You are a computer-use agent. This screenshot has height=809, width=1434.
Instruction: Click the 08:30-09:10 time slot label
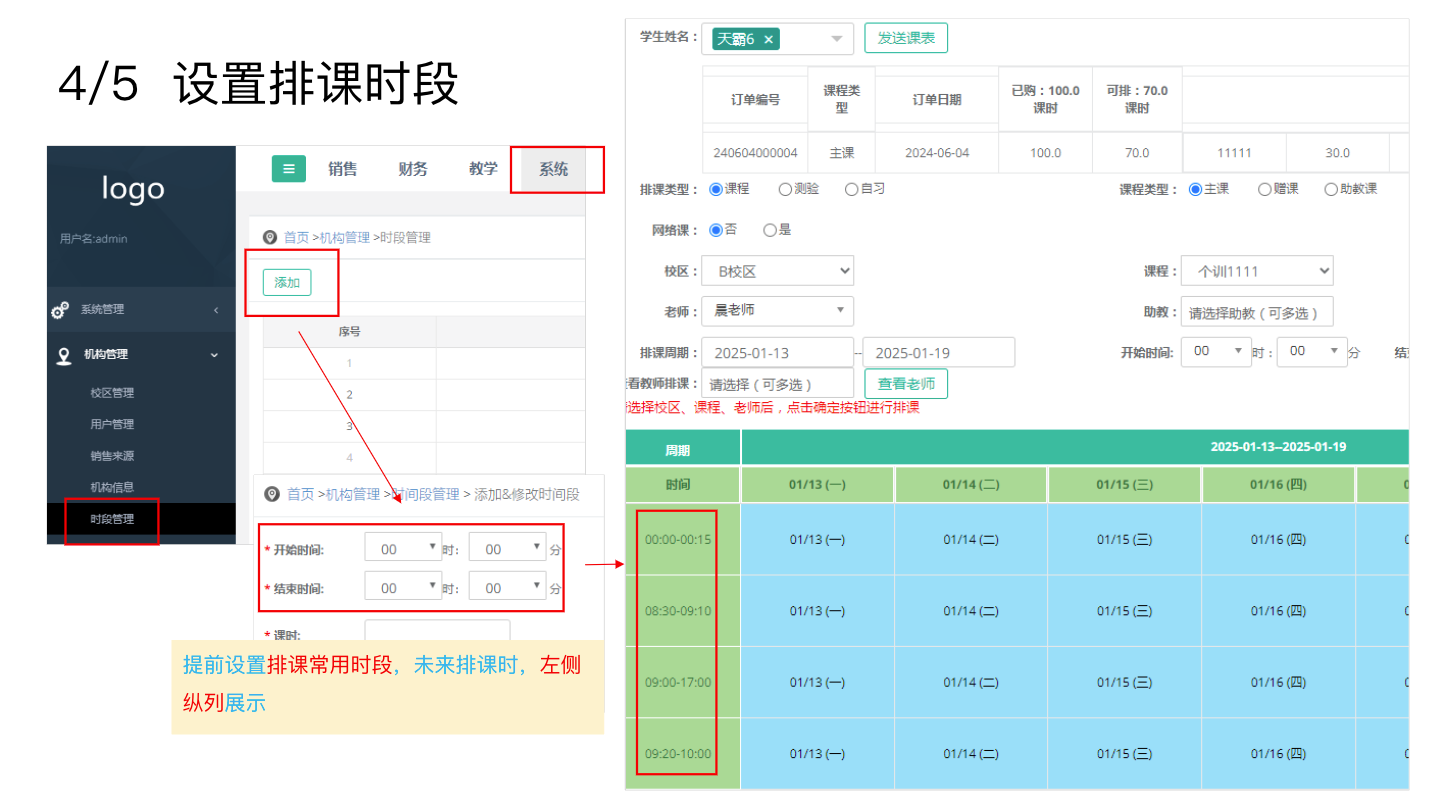[x=678, y=611]
